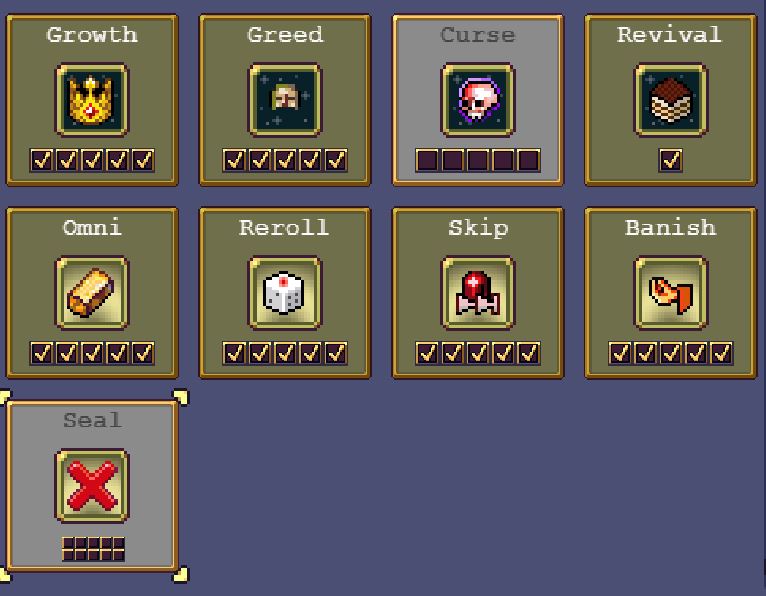
Task: Select the Greed mask icon
Action: tap(285, 100)
